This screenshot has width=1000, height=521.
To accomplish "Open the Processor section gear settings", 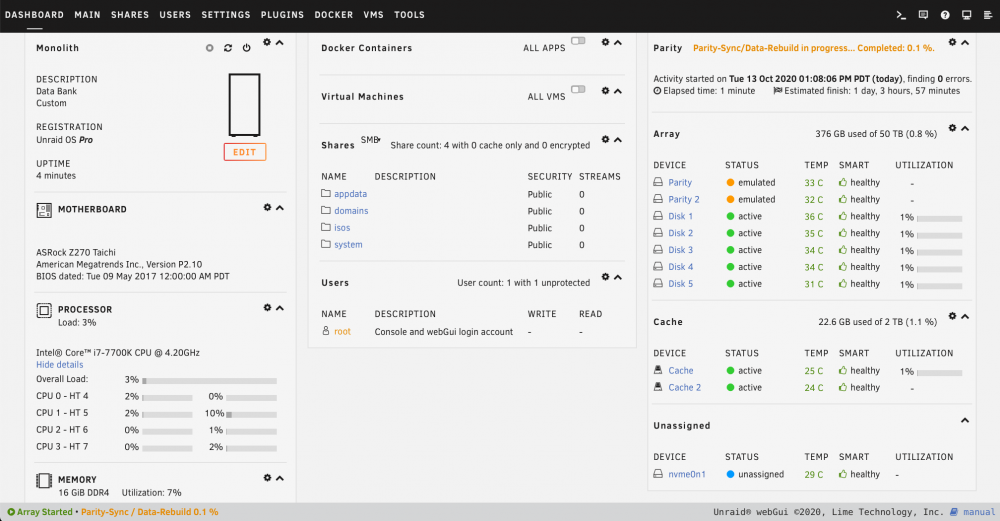I will 267,307.
